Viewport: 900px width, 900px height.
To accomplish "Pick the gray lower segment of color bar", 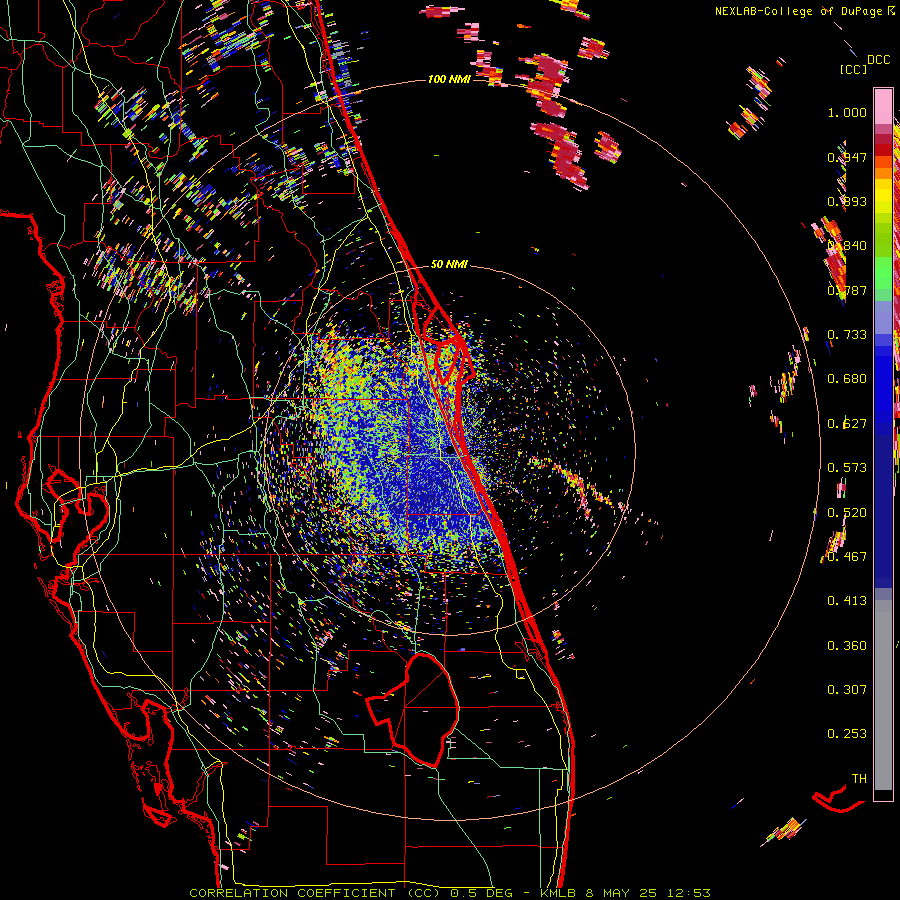I will (883, 695).
